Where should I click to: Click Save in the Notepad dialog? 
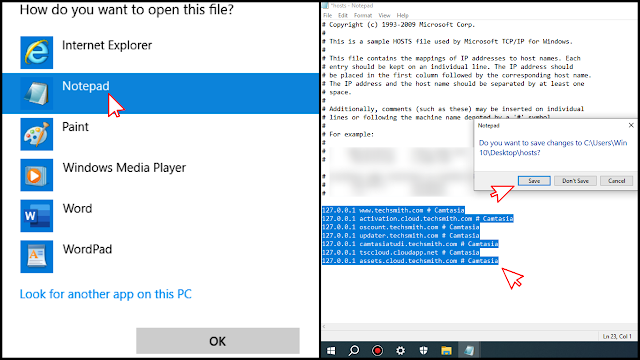coord(534,181)
